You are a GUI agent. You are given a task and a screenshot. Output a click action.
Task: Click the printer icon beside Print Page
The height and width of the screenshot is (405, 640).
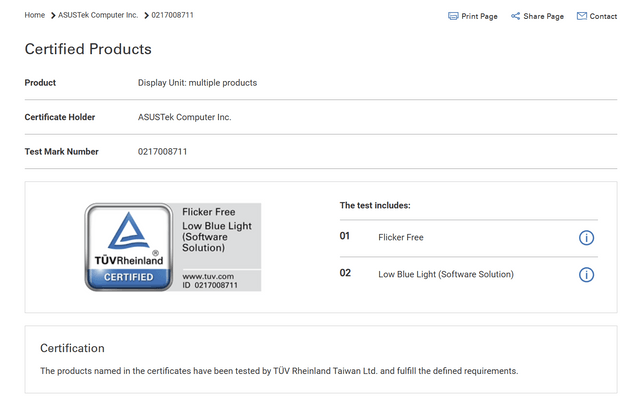coord(453,16)
